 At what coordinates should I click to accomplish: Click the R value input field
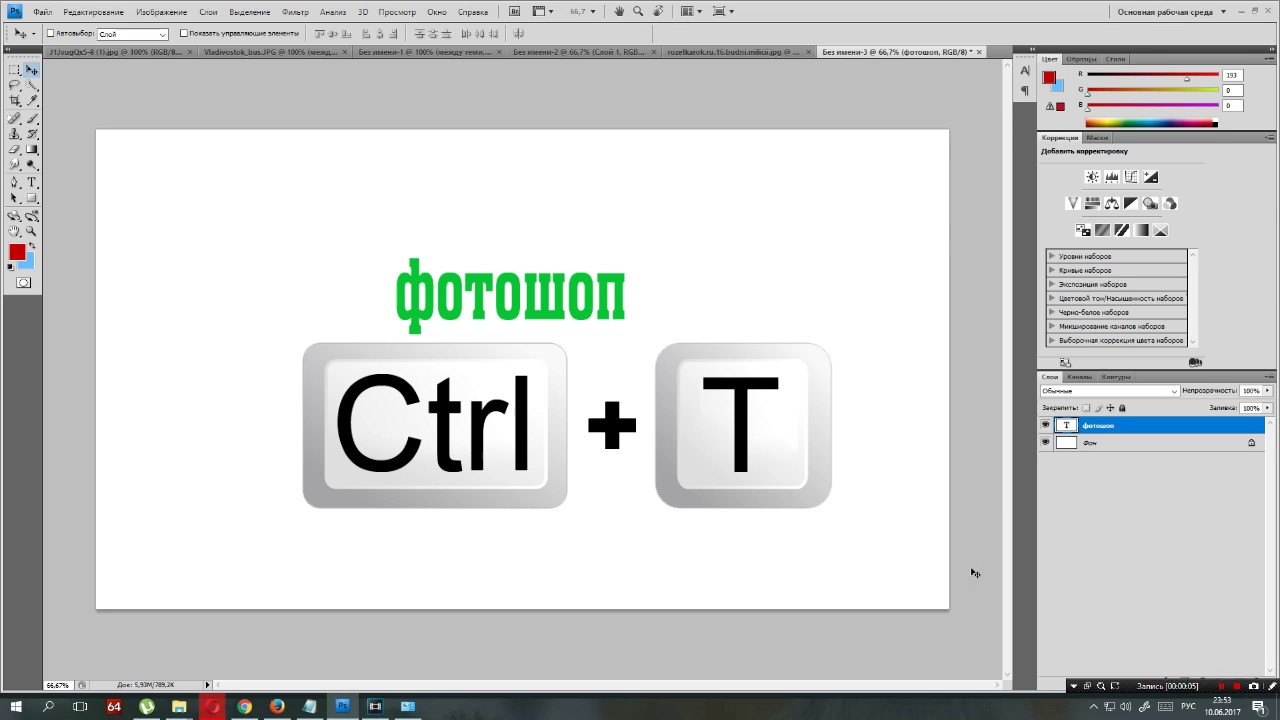pos(1232,75)
